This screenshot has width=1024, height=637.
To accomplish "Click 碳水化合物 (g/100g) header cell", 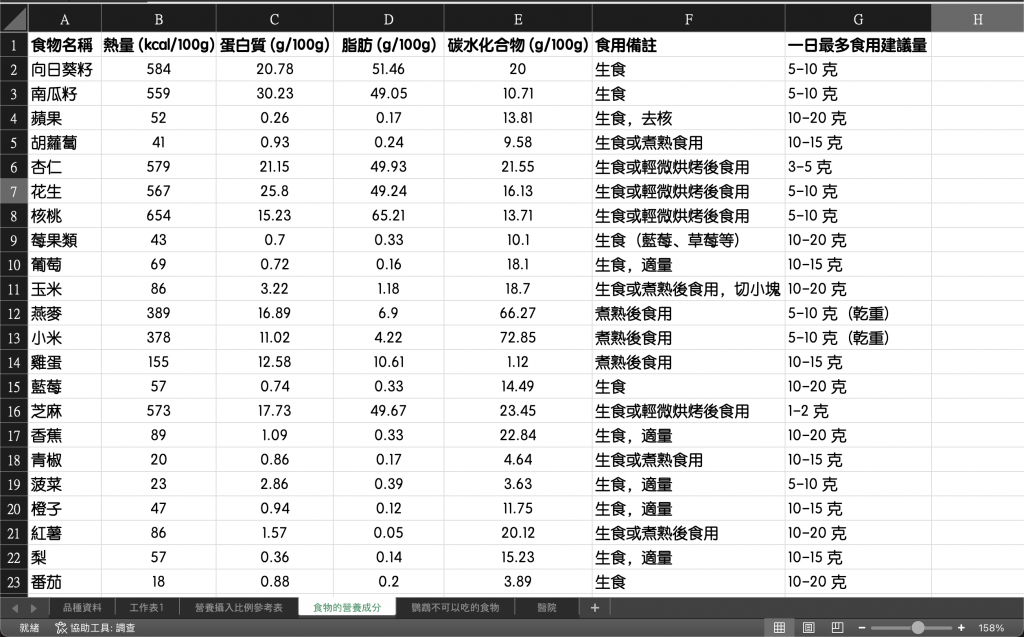I will (518, 45).
